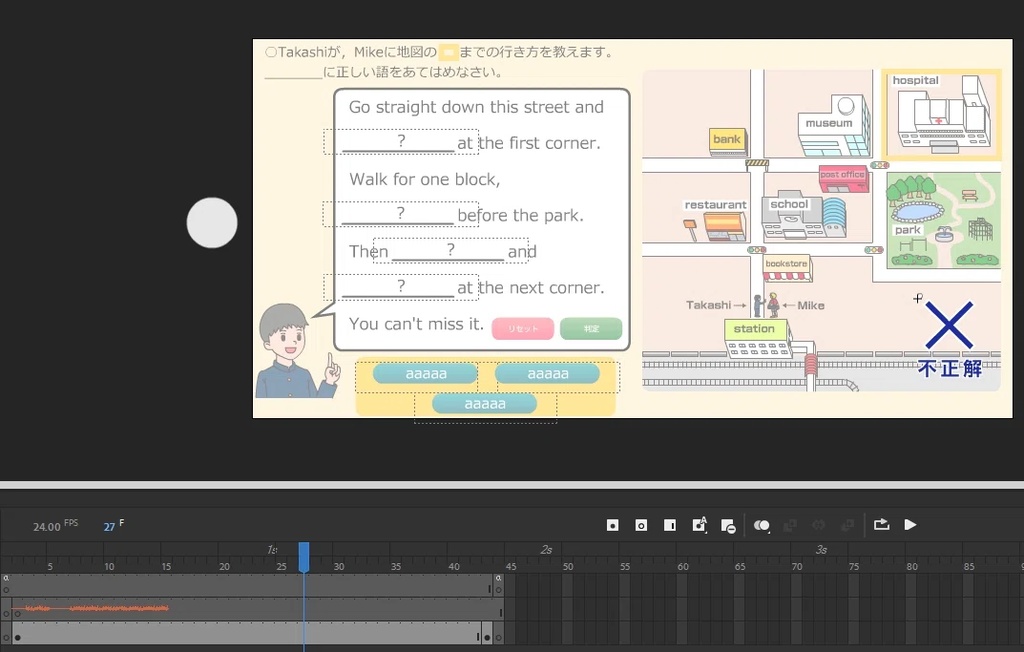Click the Create Classic Tween icon
Screen dimensions: 1024x652
pyautogui.click(x=818, y=525)
